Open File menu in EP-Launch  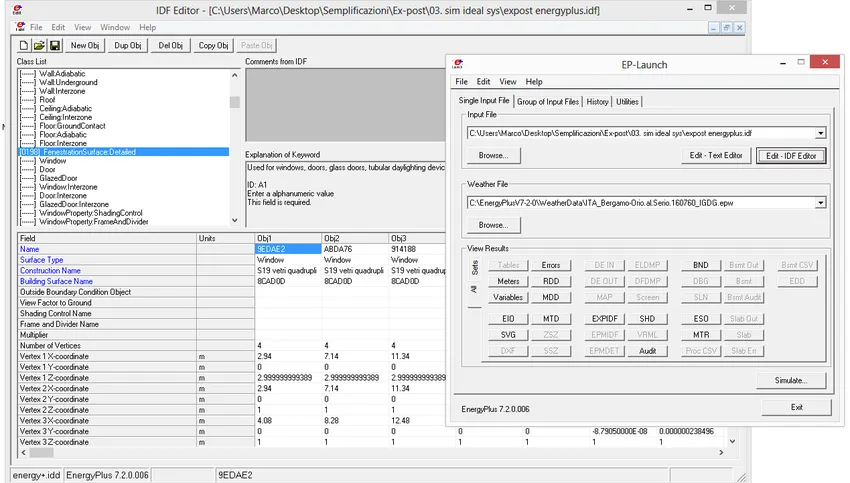click(x=461, y=82)
